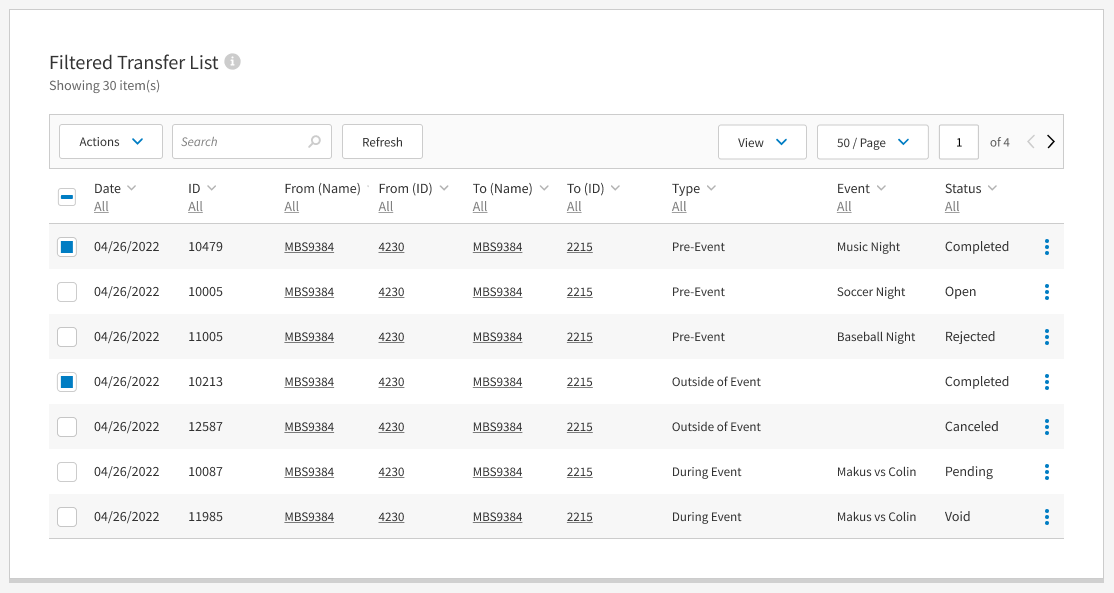Click the Refresh button

(382, 141)
